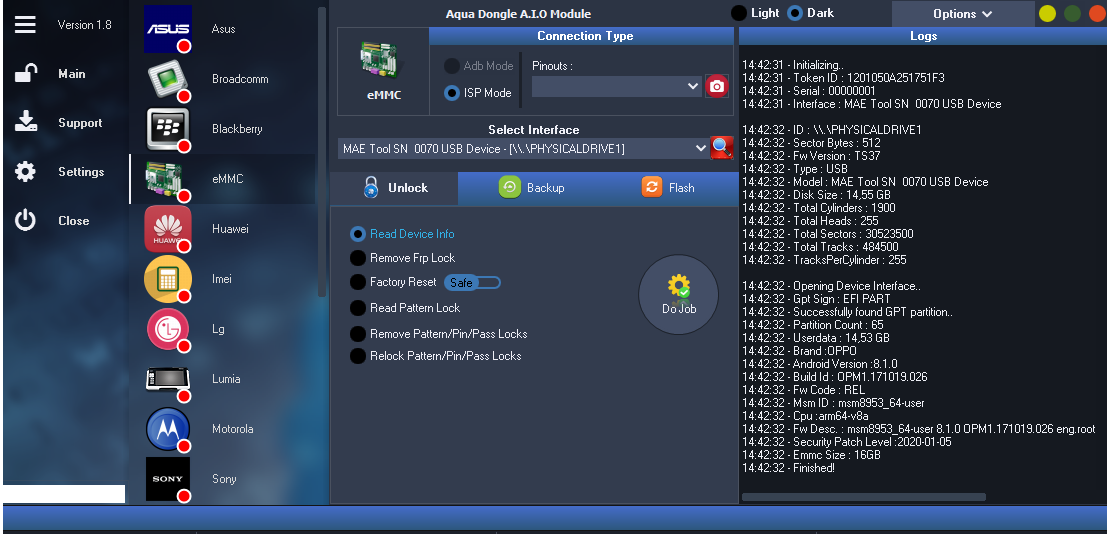Image resolution: width=1107 pixels, height=534 pixels.
Task: Click the Close power icon
Action: point(25,220)
